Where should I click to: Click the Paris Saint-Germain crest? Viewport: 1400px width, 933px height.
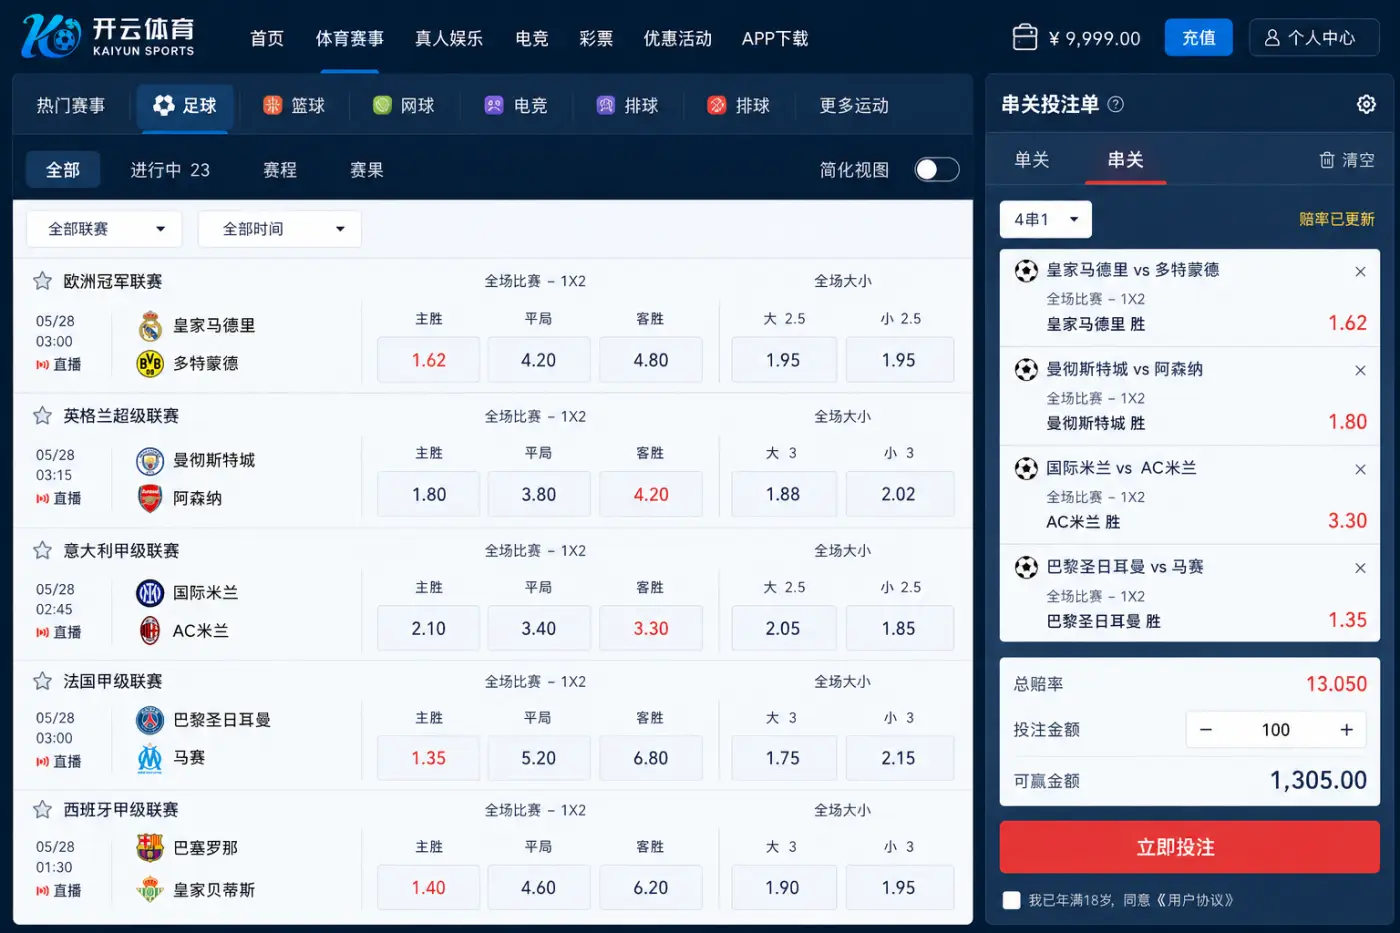pyautogui.click(x=150, y=720)
